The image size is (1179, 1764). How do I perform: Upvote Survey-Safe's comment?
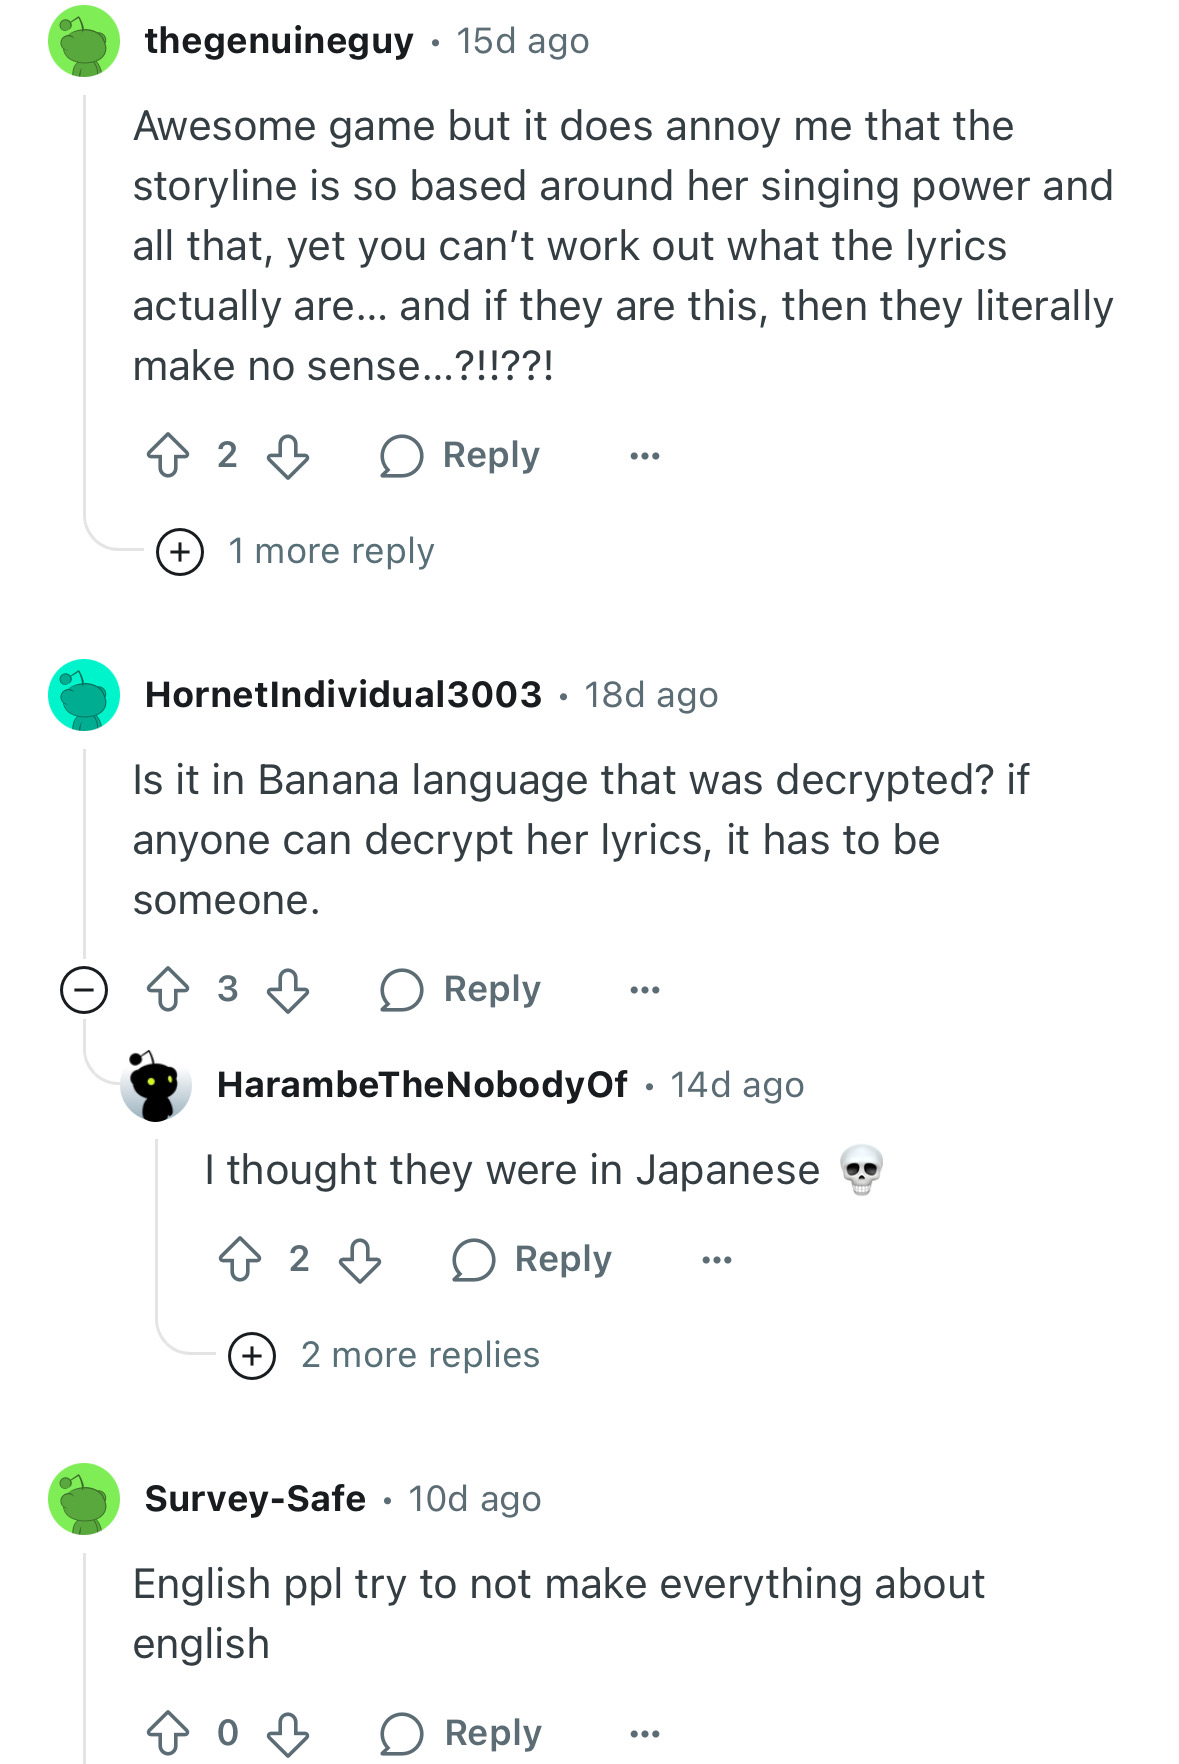pos(168,1734)
